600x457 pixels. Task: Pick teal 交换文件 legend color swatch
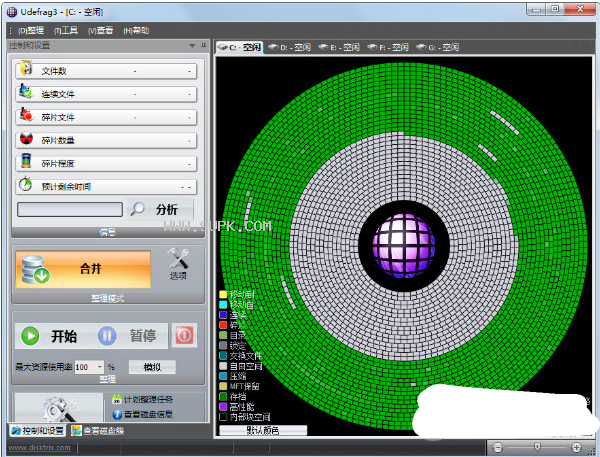tap(223, 356)
